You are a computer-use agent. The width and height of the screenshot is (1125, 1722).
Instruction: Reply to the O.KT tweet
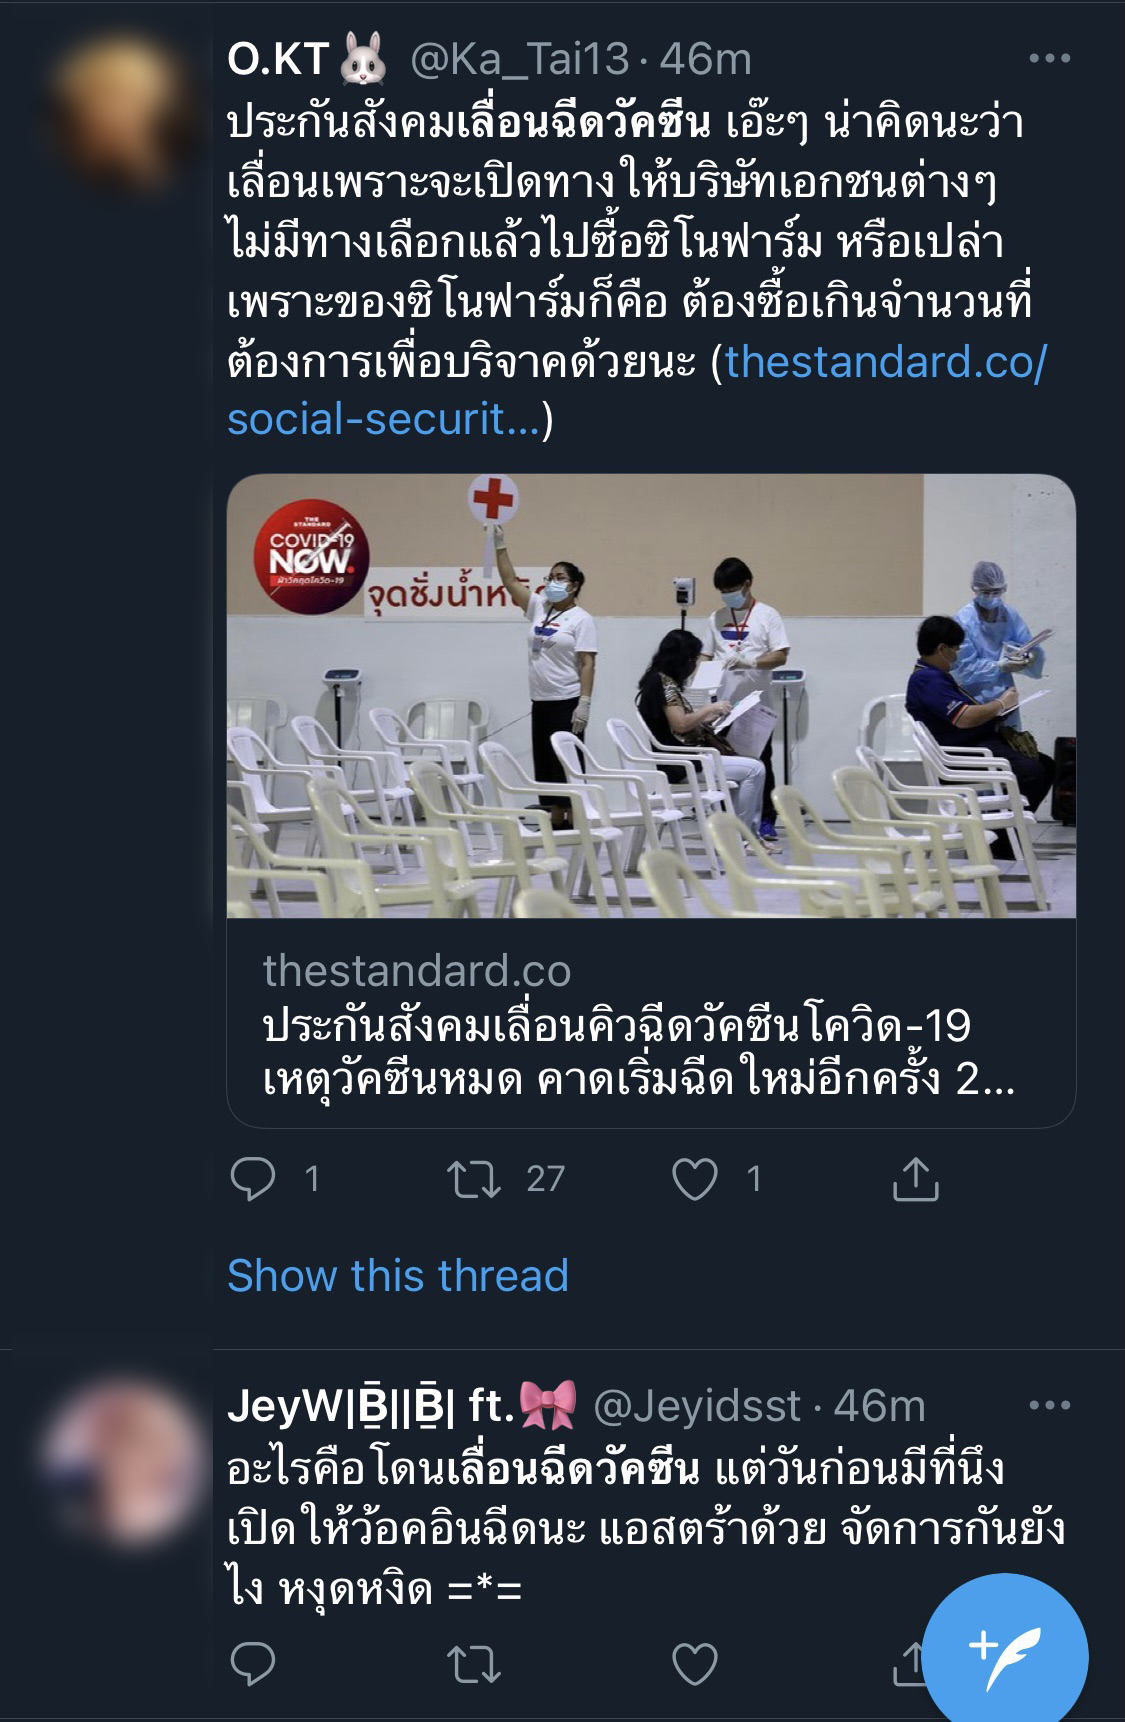253,1179
